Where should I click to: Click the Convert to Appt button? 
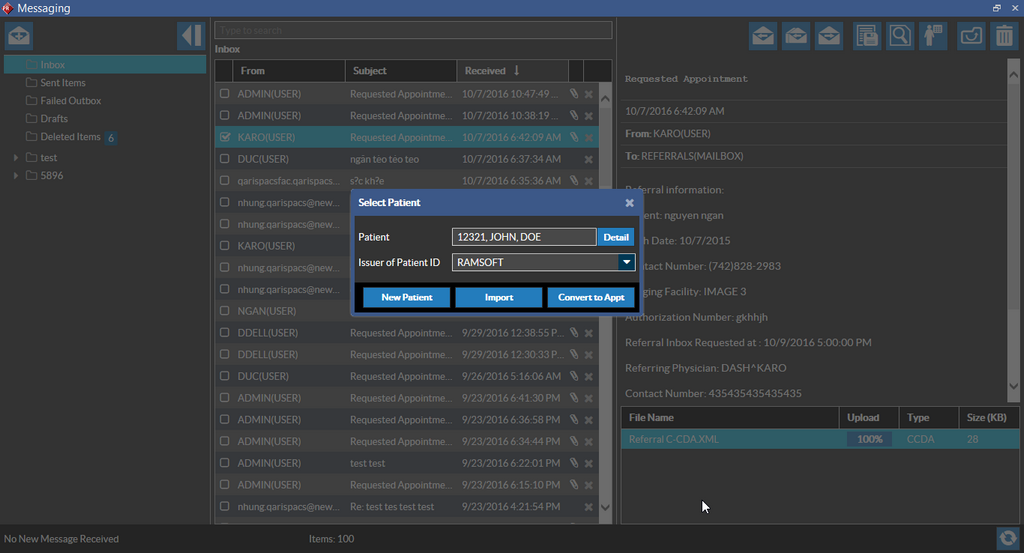pos(591,298)
